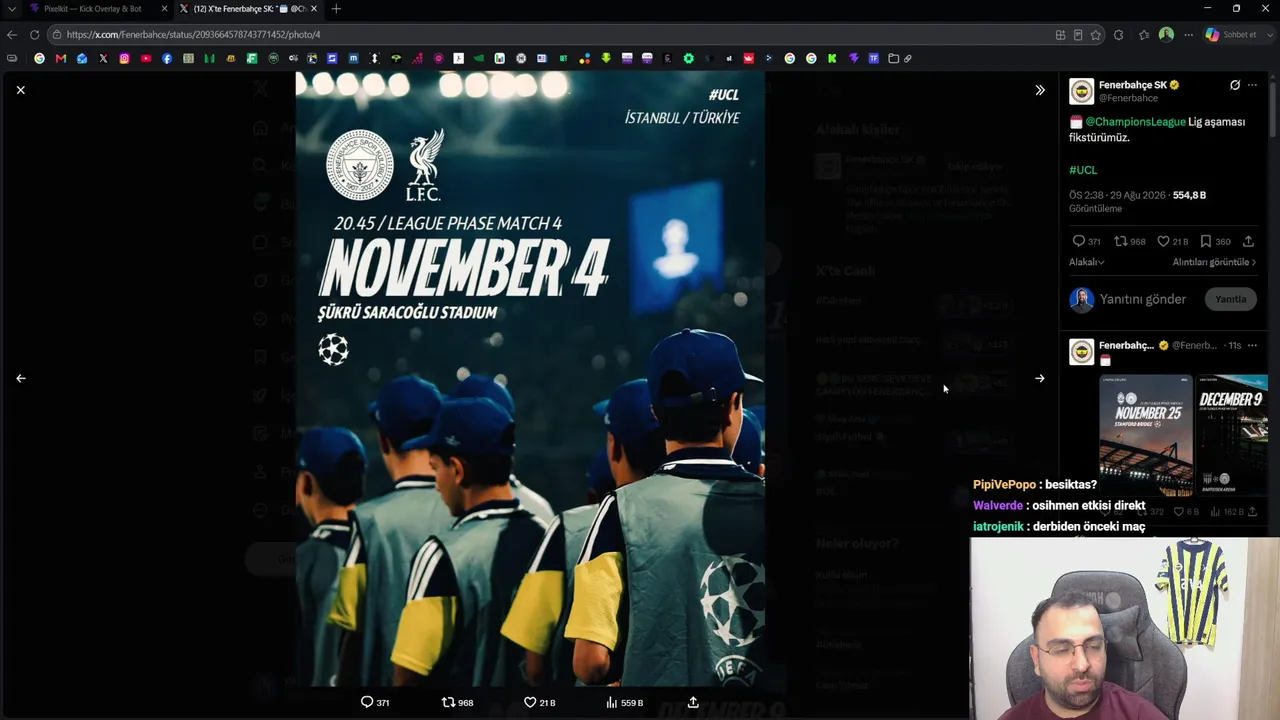This screenshot has height=720, width=1280.
Task: Go back in browser history
Action: point(12,34)
